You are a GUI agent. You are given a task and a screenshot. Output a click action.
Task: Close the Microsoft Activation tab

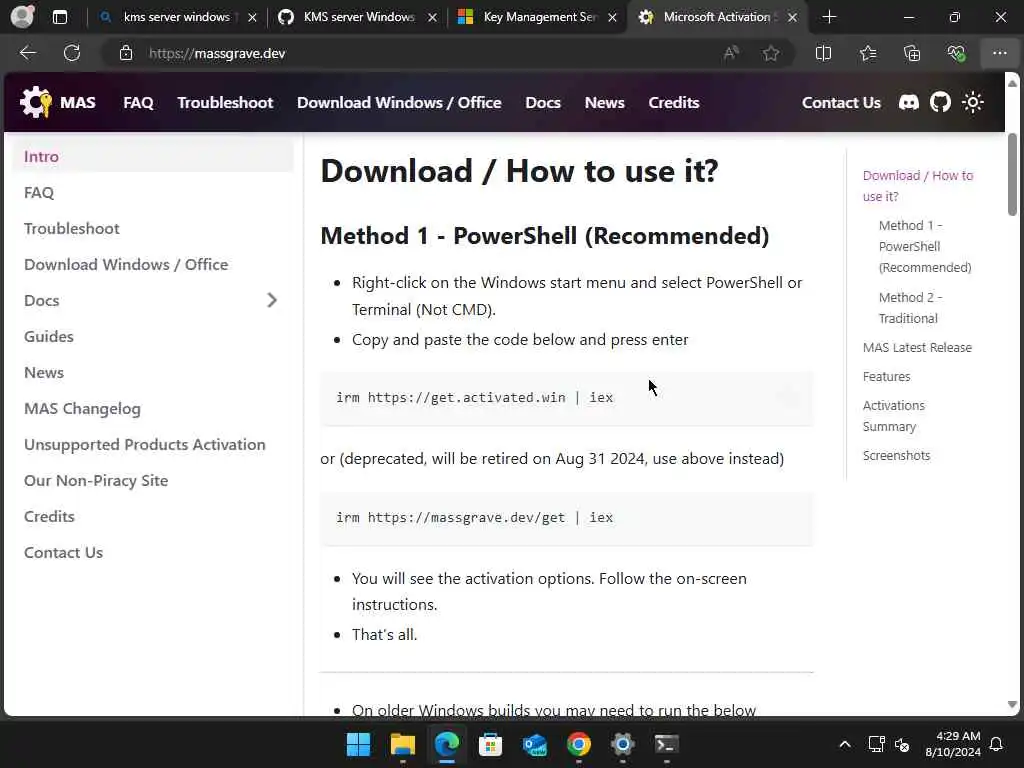[x=792, y=18]
